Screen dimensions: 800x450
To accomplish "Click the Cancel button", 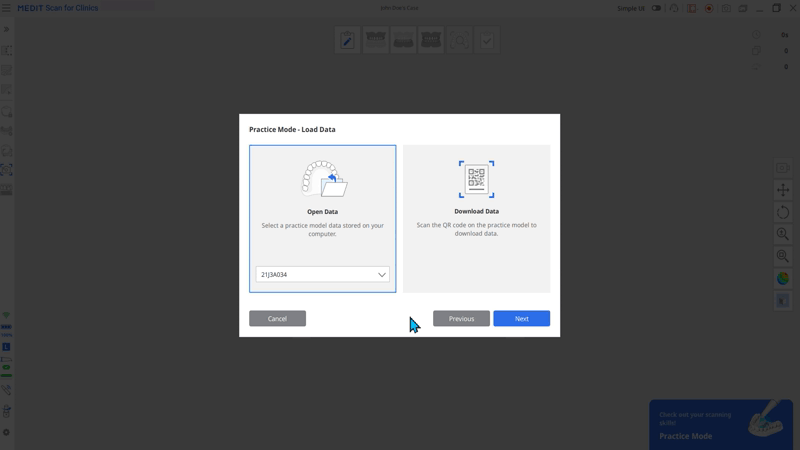I will coord(278,318).
